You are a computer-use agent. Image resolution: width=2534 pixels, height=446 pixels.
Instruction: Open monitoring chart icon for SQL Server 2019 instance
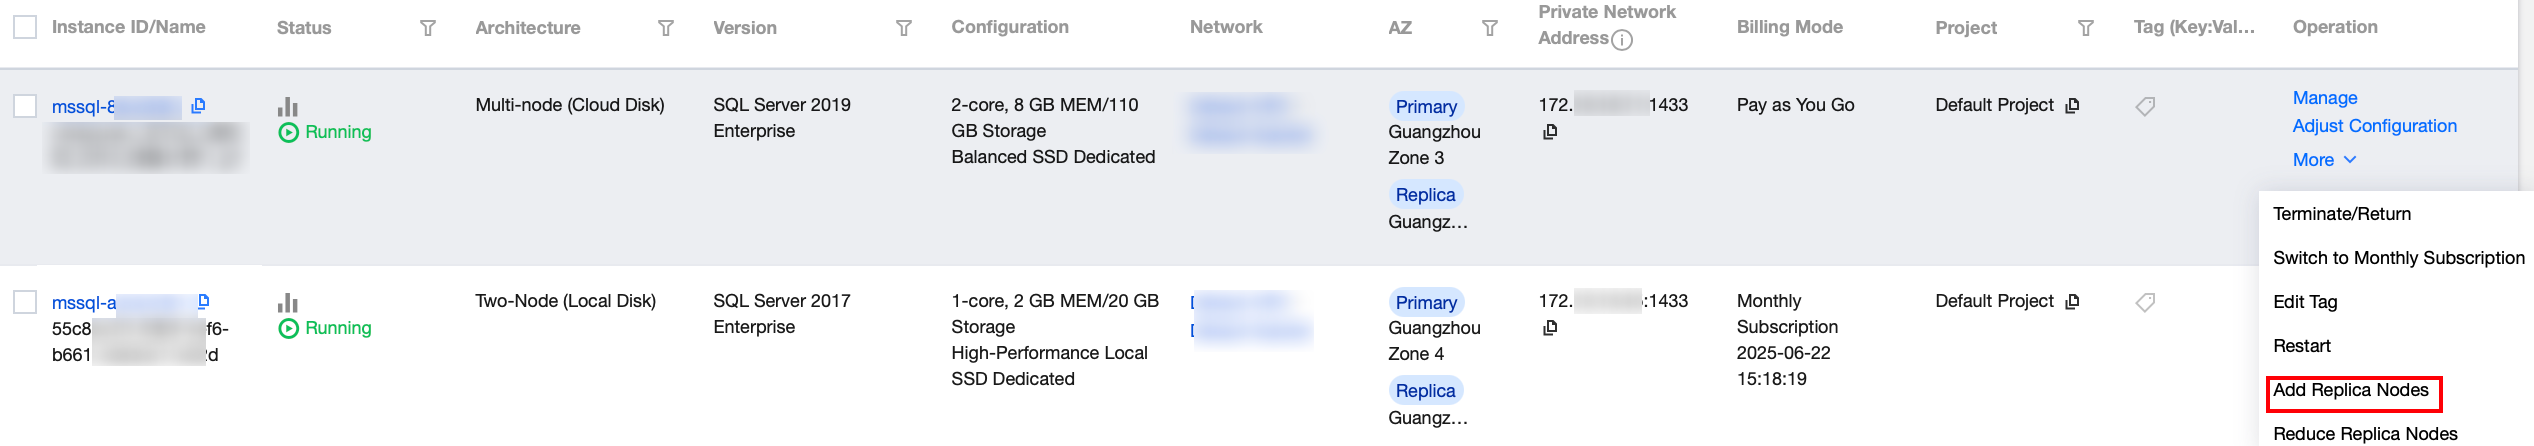pos(288,106)
